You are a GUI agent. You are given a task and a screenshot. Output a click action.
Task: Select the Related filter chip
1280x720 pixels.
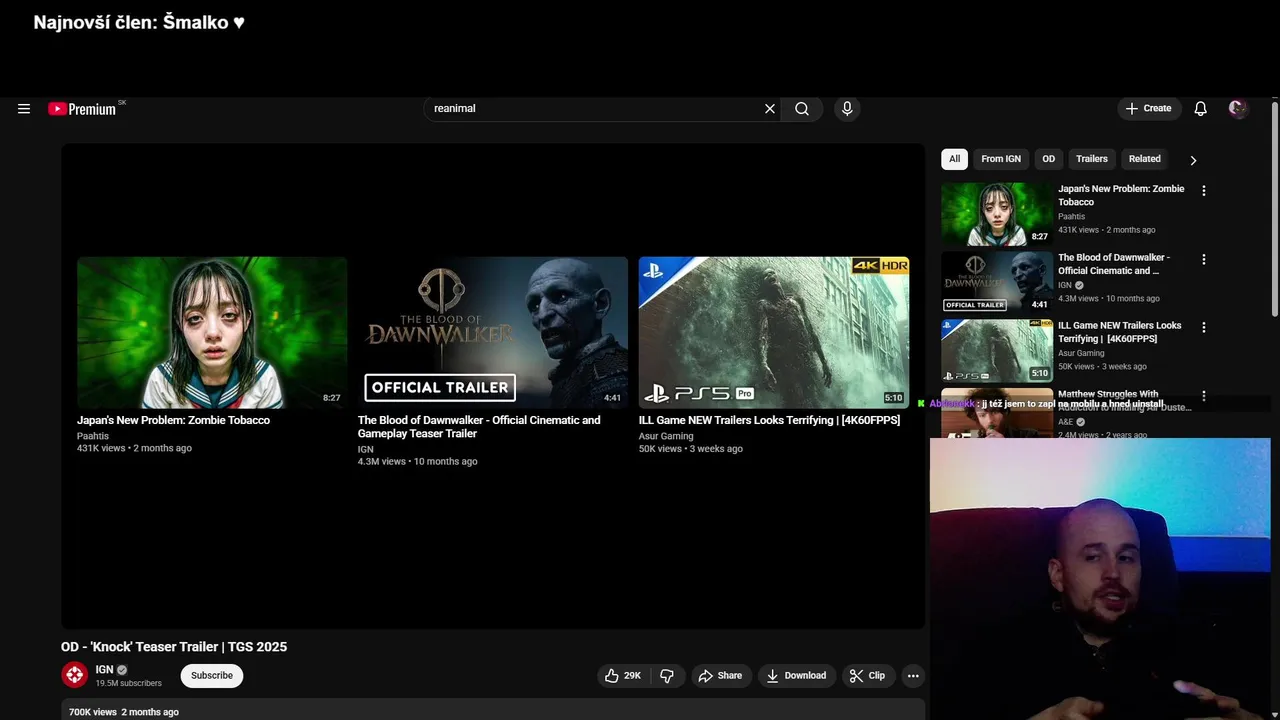pyautogui.click(x=1145, y=159)
